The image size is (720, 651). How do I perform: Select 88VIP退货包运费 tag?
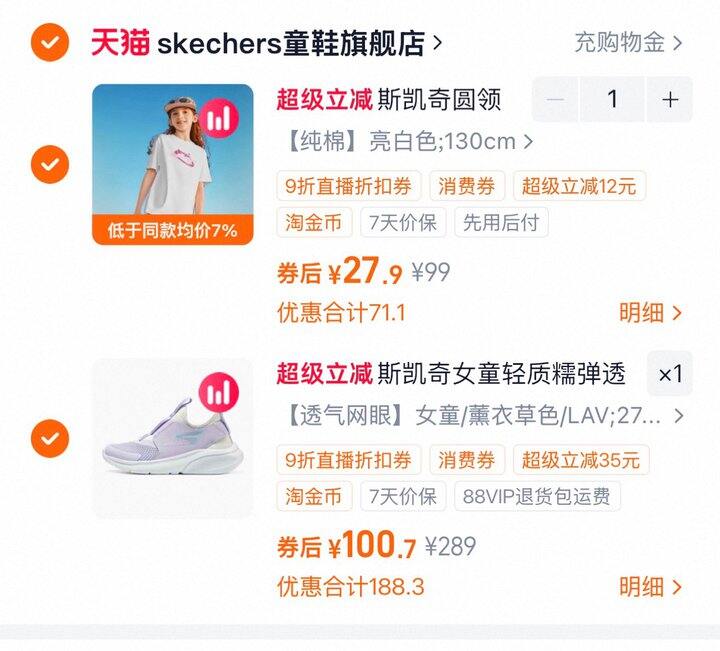pos(537,496)
